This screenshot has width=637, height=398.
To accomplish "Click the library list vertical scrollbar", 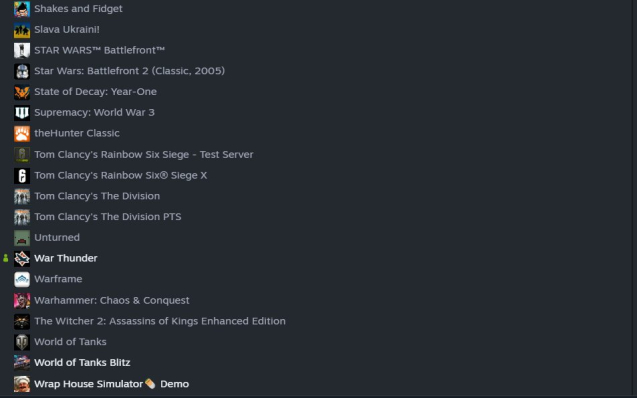I will (634, 199).
